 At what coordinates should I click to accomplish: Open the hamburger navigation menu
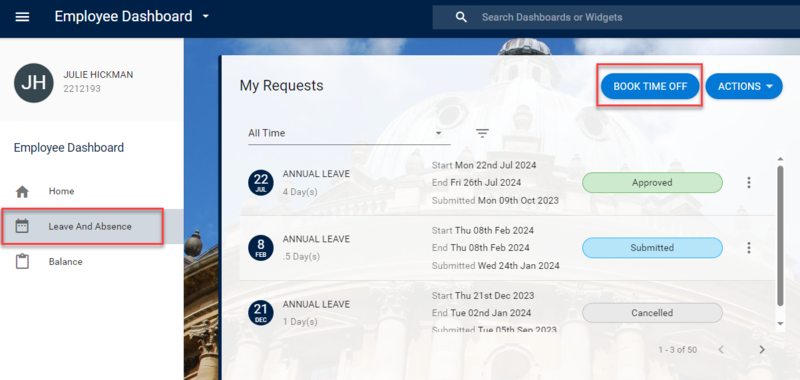[22, 17]
